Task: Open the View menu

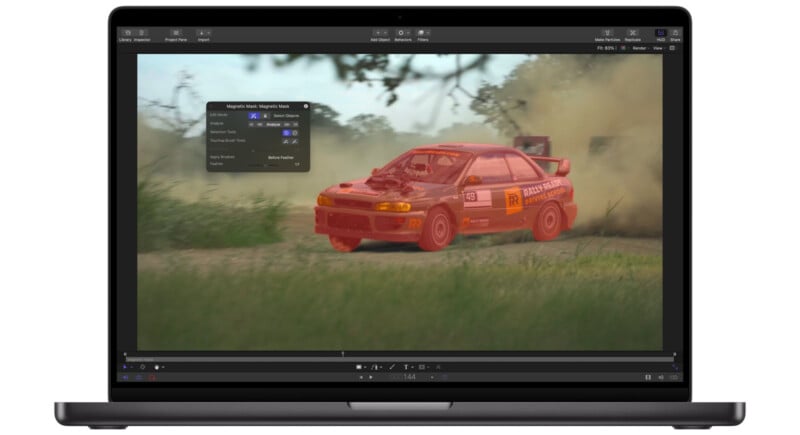Action: [x=658, y=48]
